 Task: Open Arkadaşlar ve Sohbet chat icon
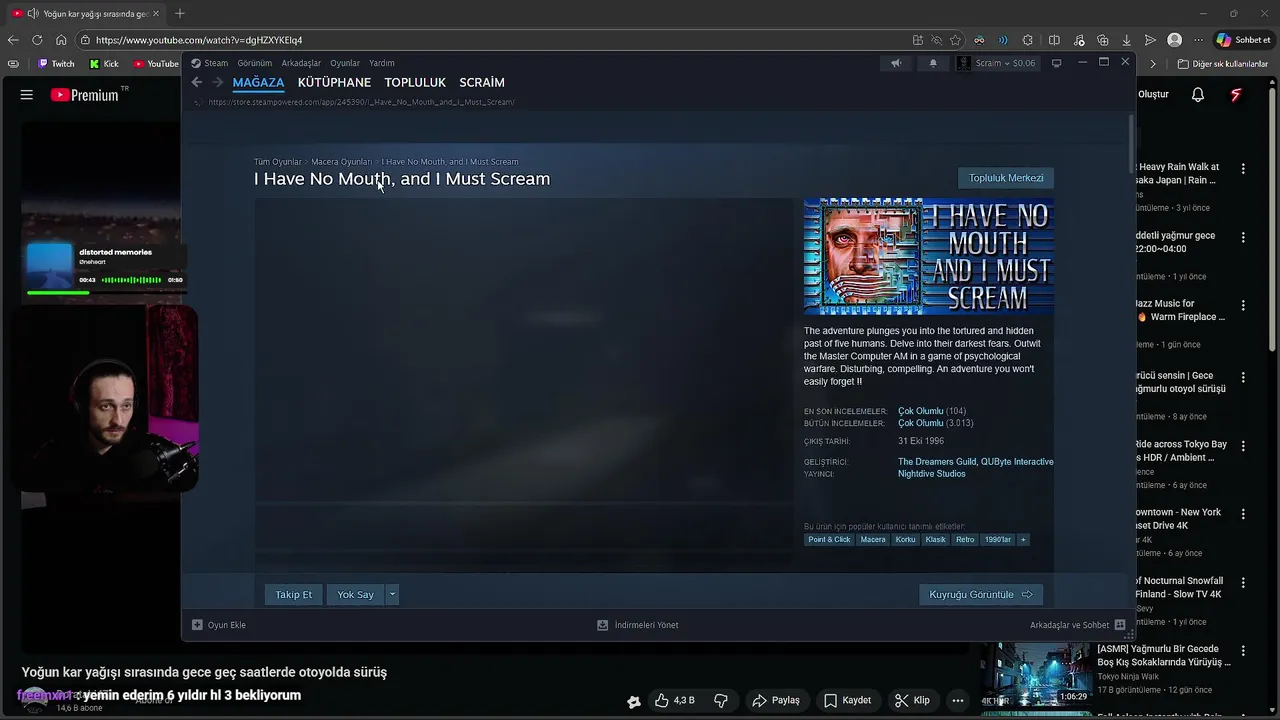1120,625
